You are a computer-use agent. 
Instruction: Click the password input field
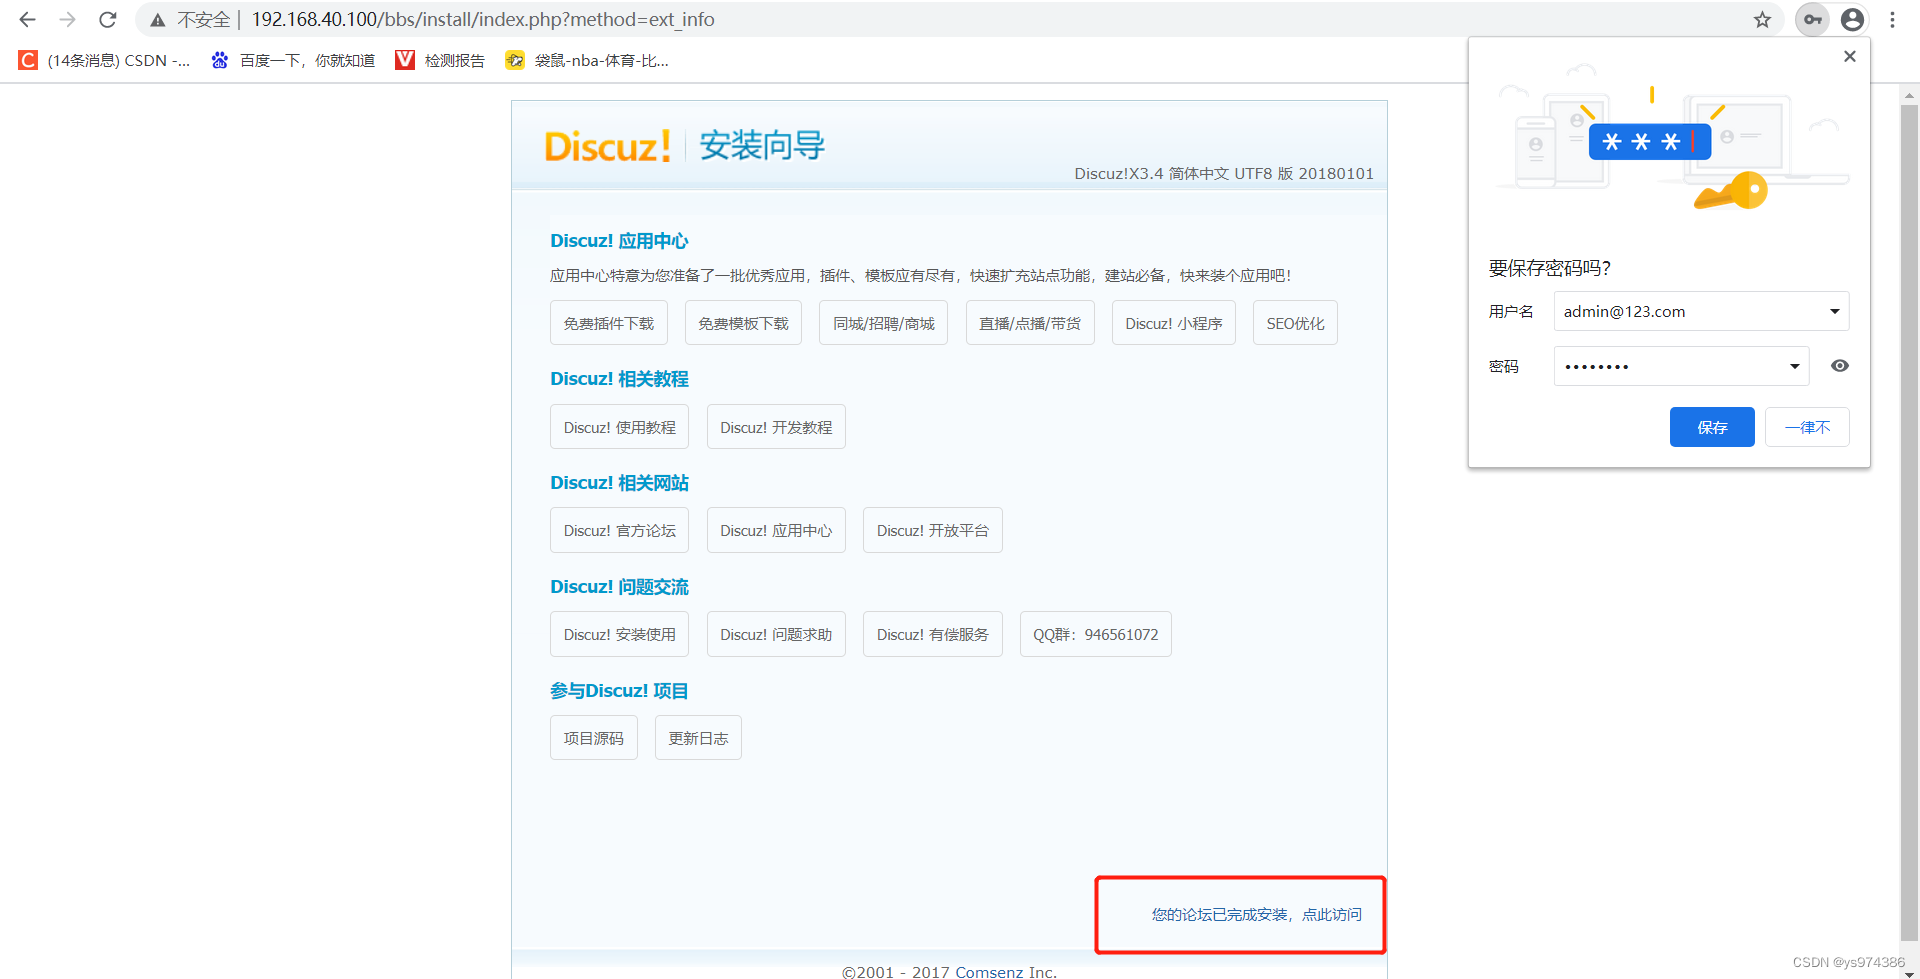tap(1681, 366)
